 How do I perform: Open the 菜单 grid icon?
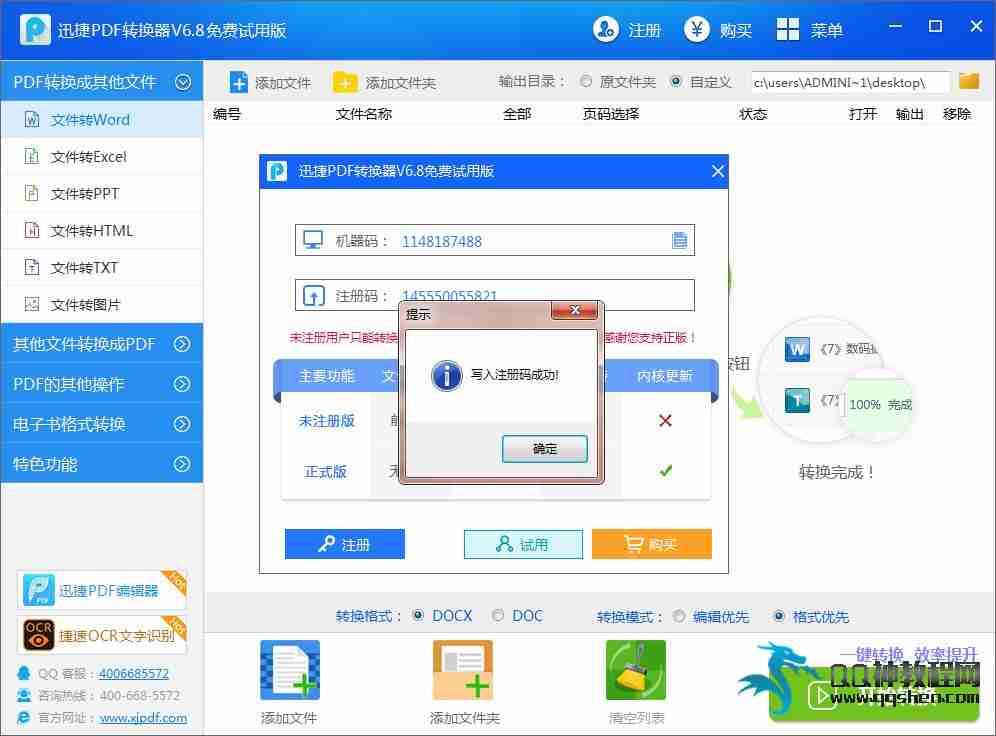coord(788,29)
